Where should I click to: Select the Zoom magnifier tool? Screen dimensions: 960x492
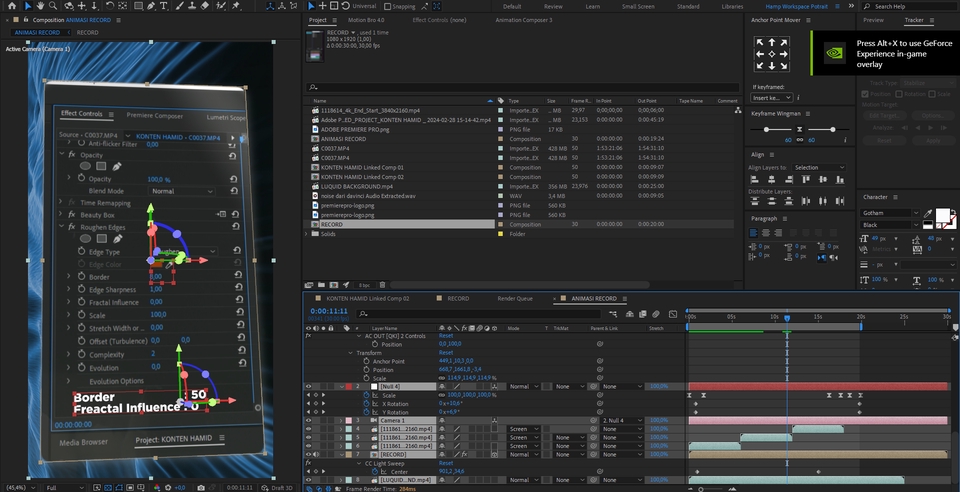(x=53, y=6)
